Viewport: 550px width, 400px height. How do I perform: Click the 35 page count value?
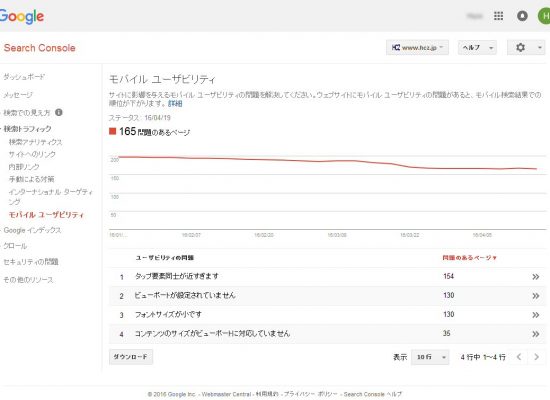pyautogui.click(x=447, y=333)
